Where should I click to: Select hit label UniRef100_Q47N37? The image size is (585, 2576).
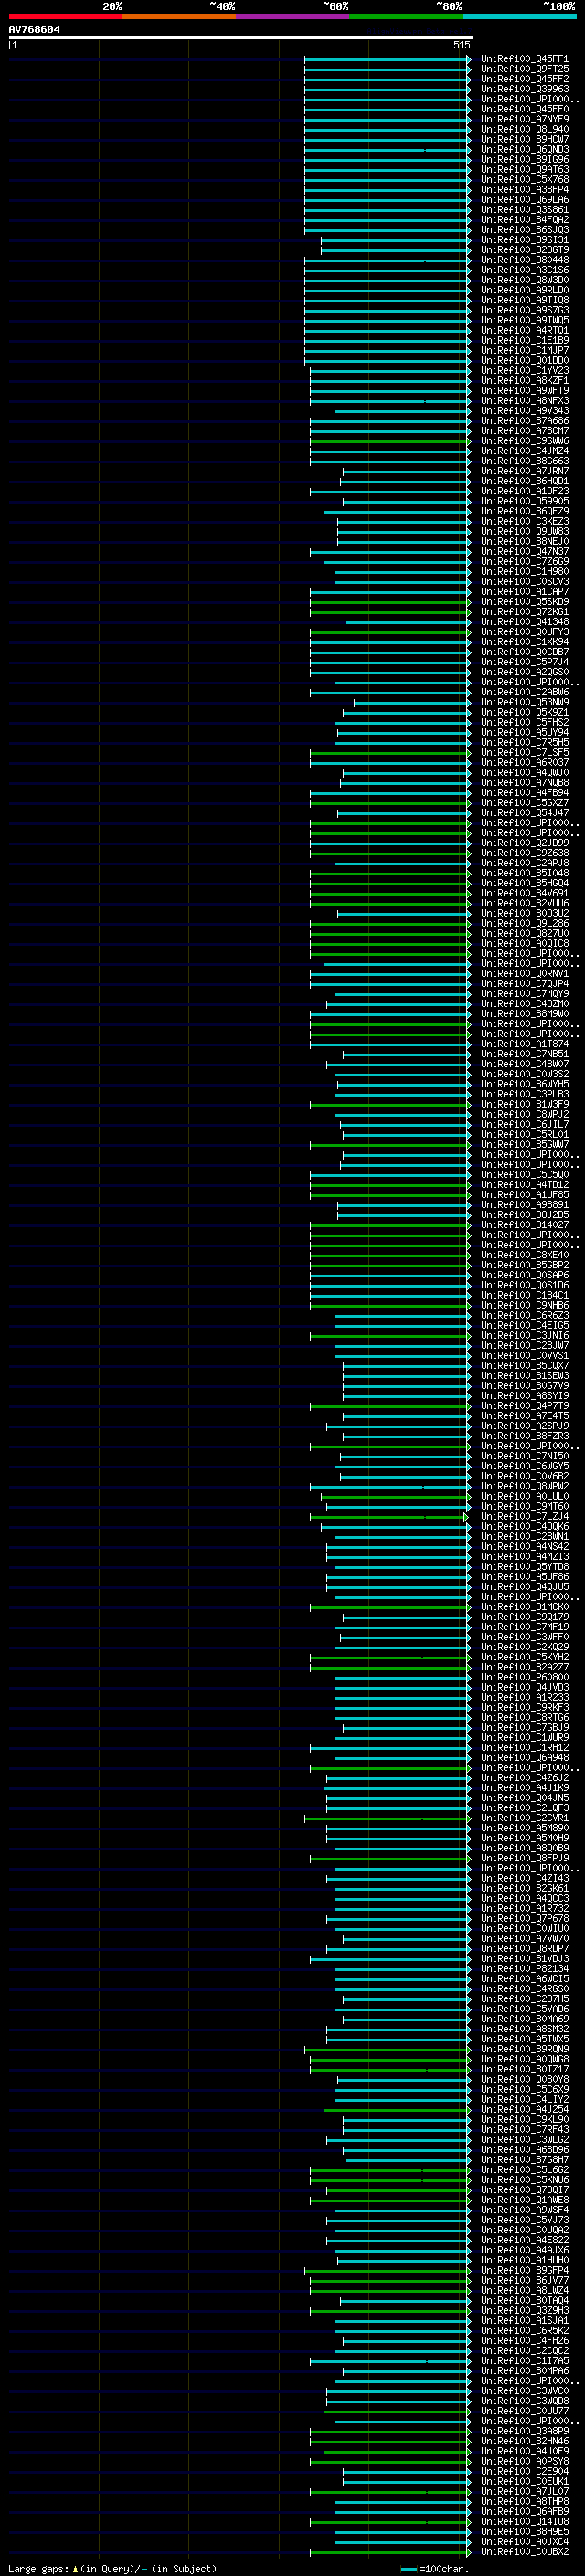pyautogui.click(x=524, y=551)
